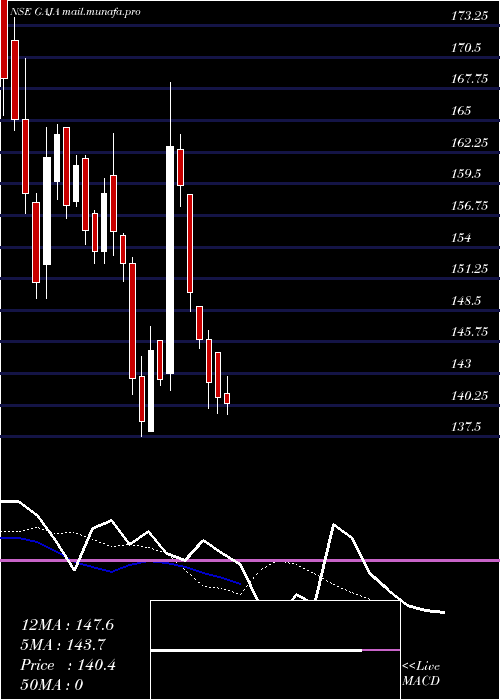Screen dimensions: 500x700
Task: Click the NSE GAJA mail.munafa.pro title text
Action: pos(75,12)
